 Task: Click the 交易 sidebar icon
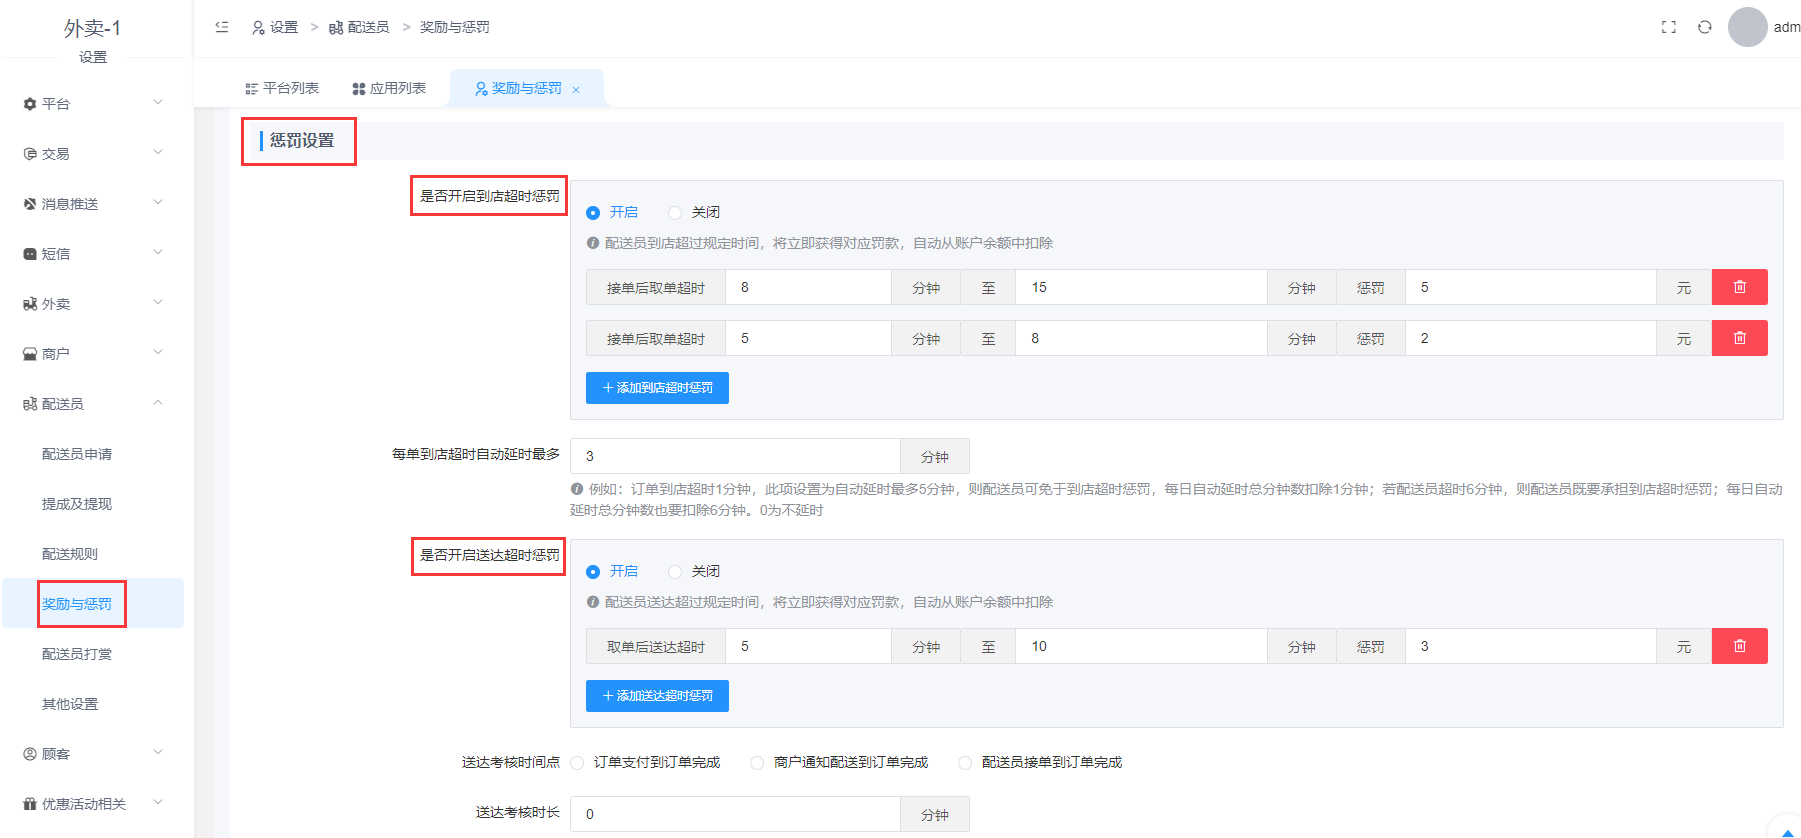click(x=30, y=154)
